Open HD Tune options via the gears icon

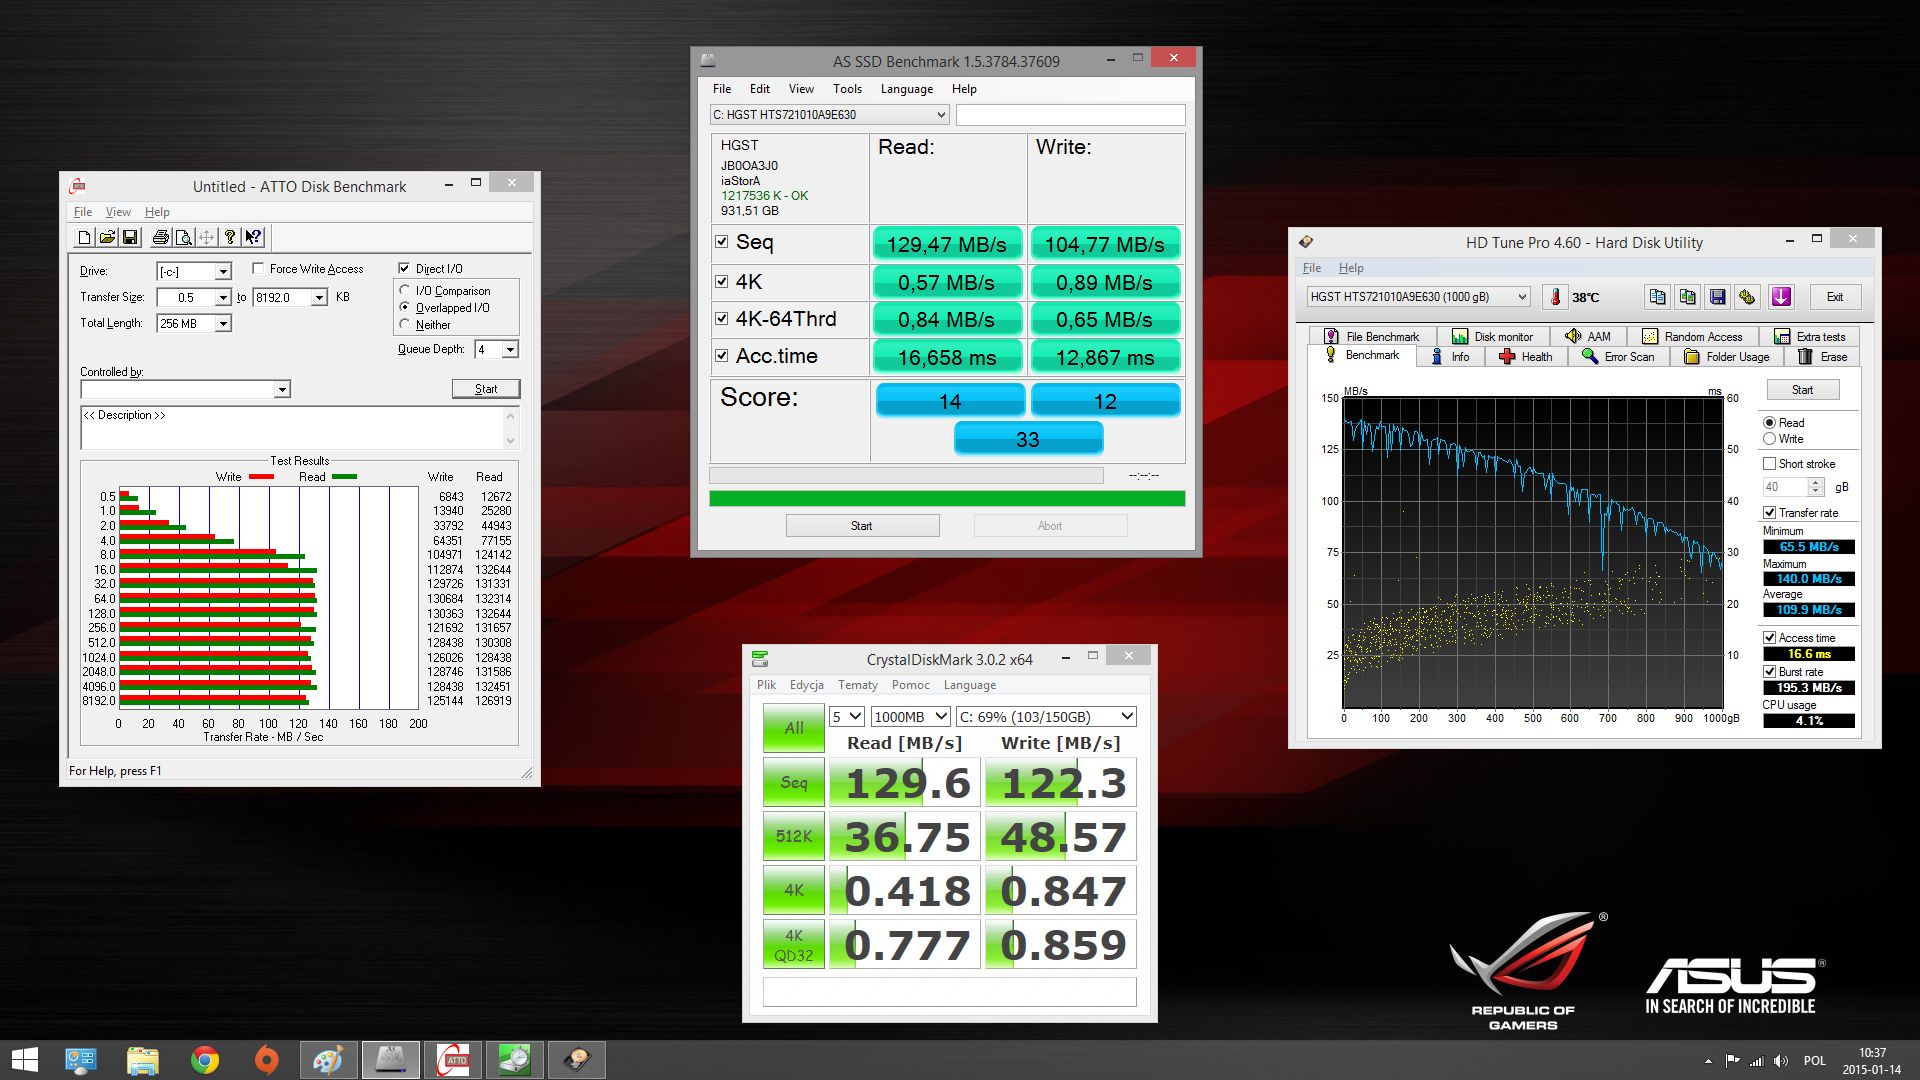point(1747,297)
